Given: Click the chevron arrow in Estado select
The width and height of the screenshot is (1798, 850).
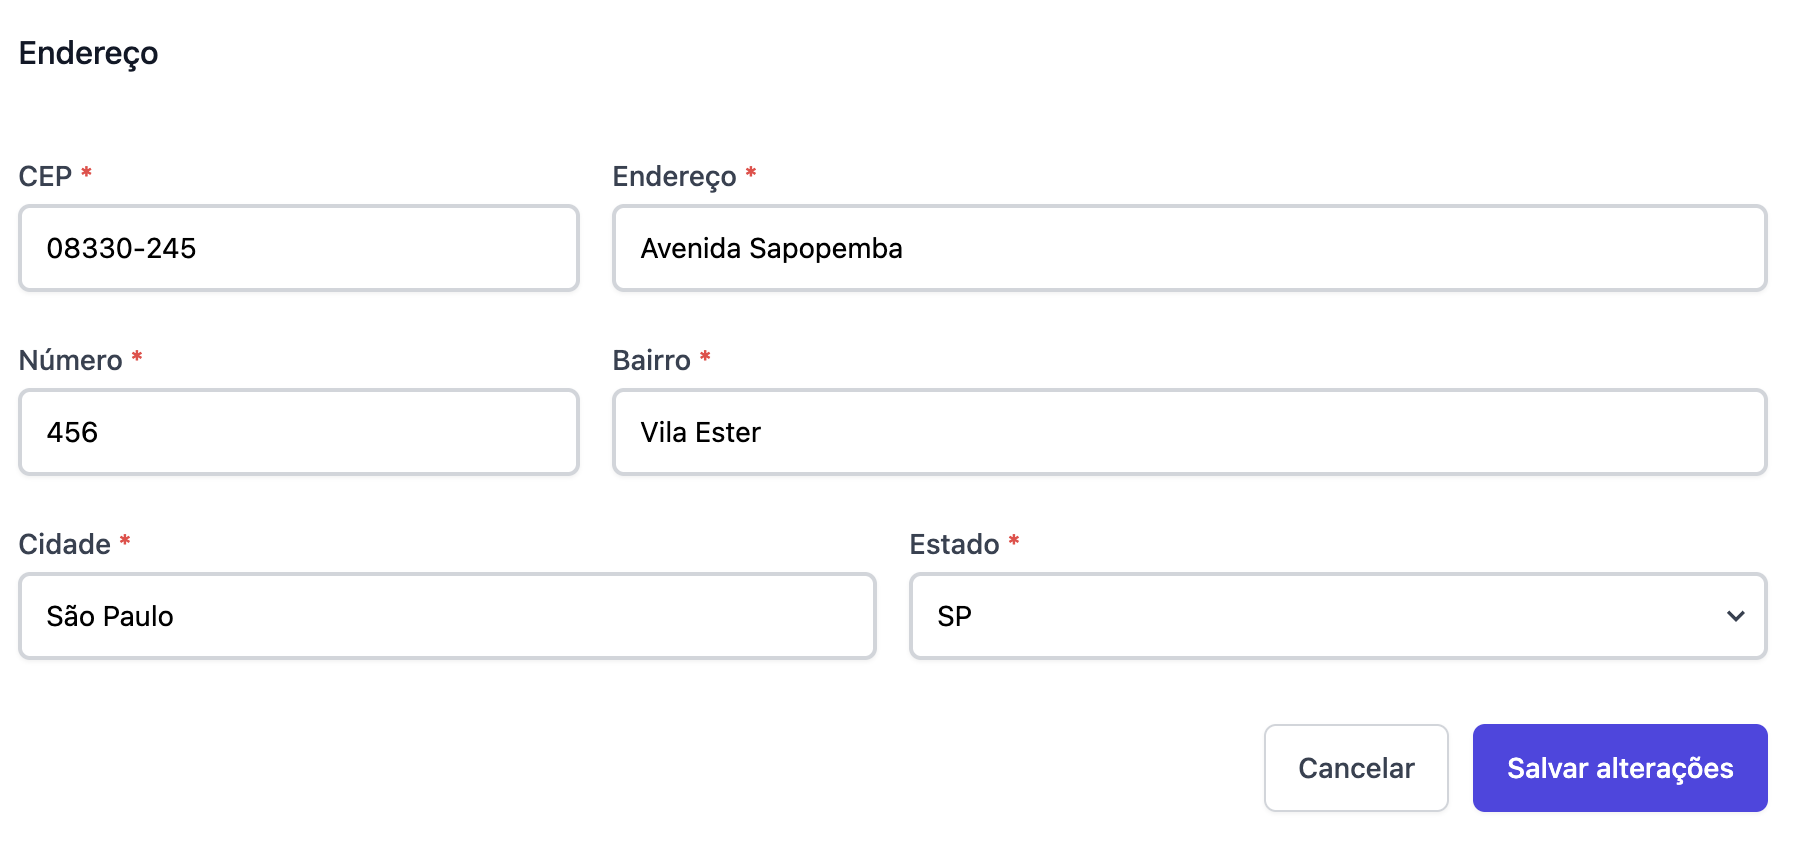Looking at the screenshot, I should point(1735,616).
